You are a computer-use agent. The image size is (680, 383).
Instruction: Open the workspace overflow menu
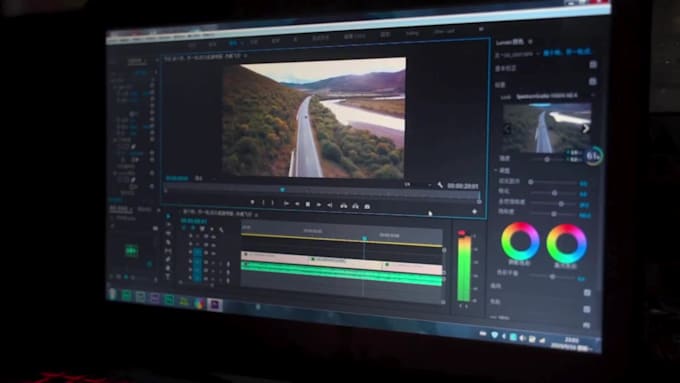click(481, 29)
